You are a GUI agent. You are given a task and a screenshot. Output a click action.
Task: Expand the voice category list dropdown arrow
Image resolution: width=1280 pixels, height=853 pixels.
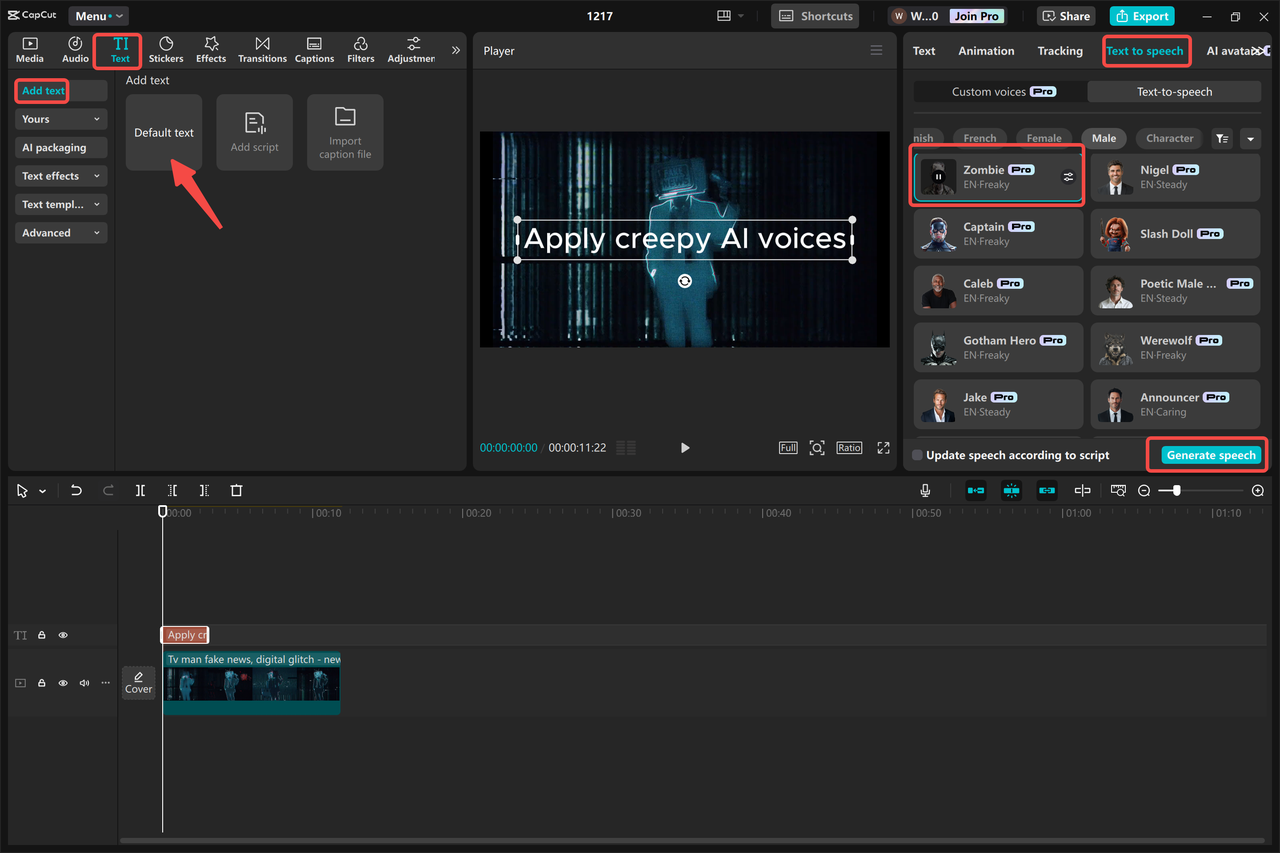pyautogui.click(x=1250, y=139)
